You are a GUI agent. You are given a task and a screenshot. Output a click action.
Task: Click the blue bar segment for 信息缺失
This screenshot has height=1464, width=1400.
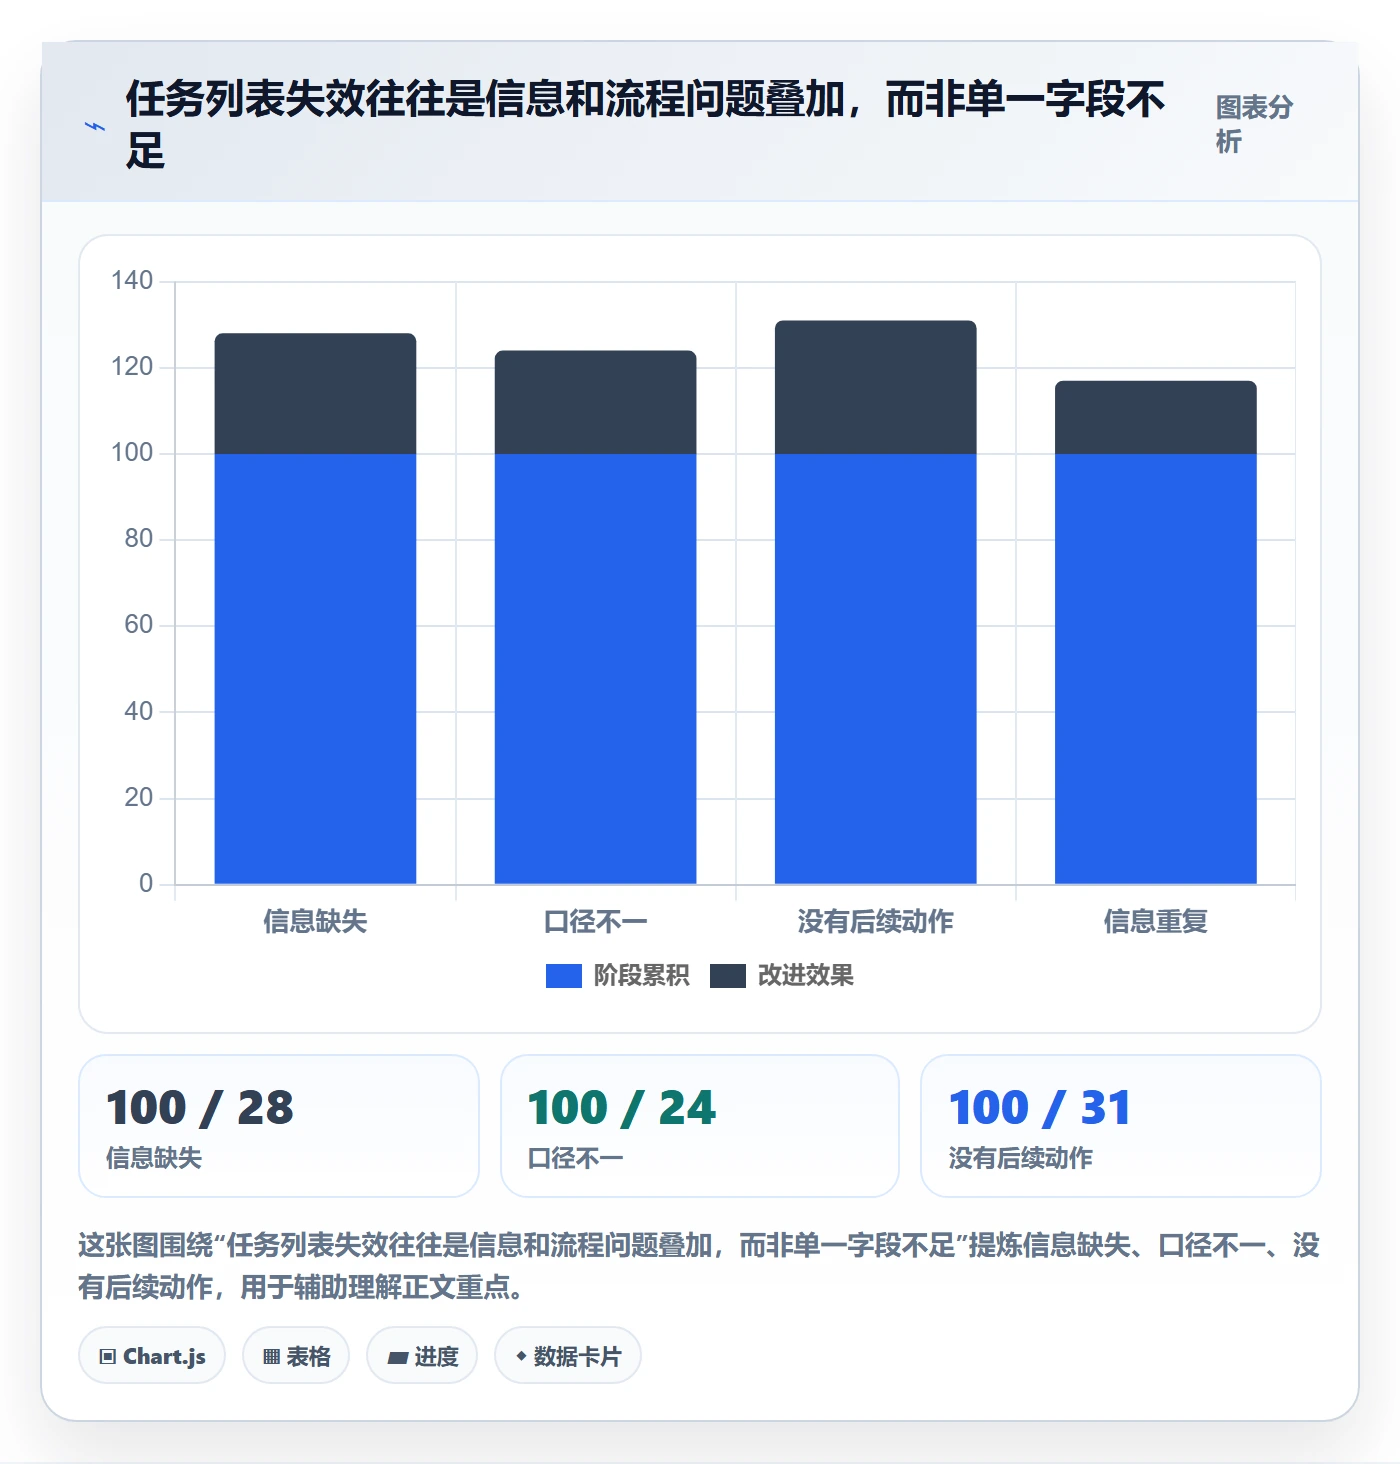pyautogui.click(x=315, y=669)
